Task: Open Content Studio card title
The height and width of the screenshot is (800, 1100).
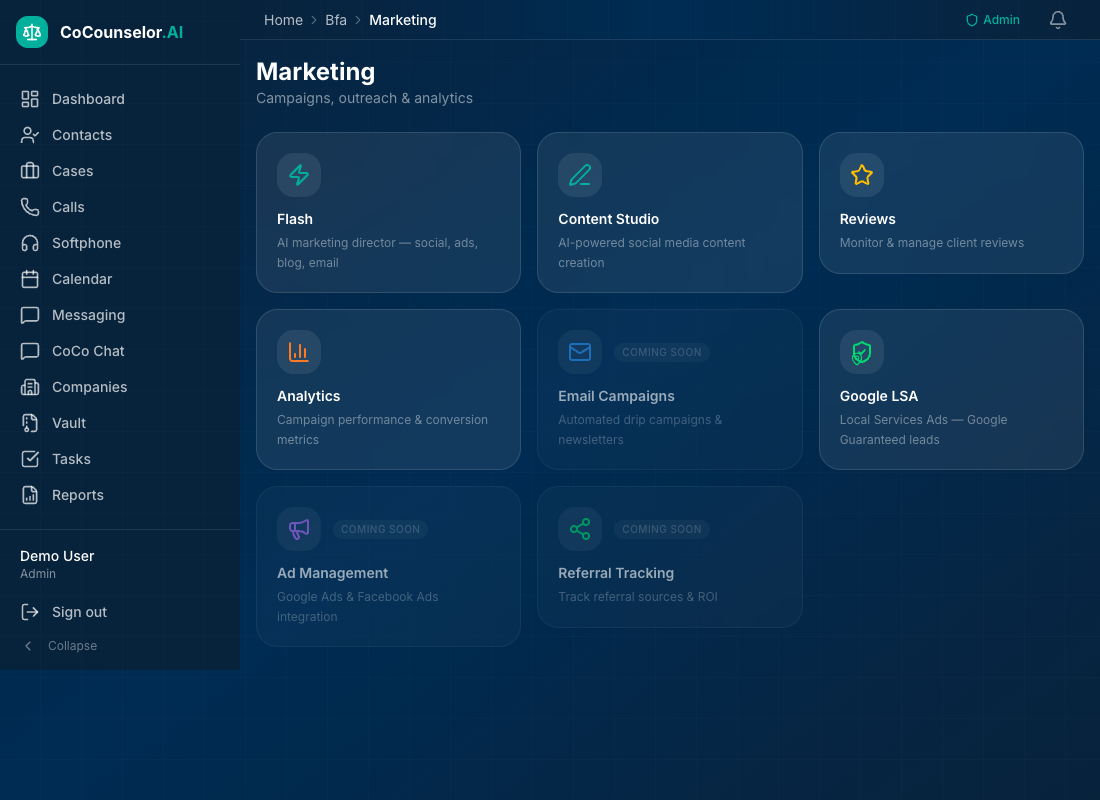Action: point(608,219)
